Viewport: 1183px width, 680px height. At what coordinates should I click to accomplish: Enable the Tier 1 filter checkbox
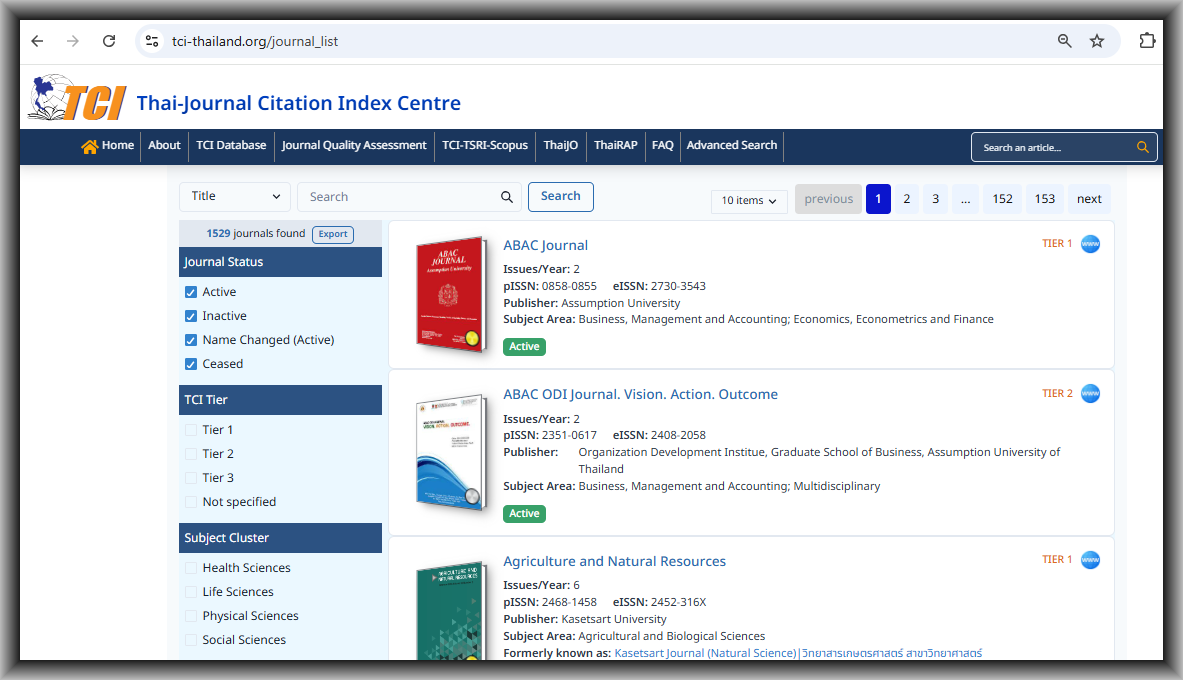click(191, 430)
